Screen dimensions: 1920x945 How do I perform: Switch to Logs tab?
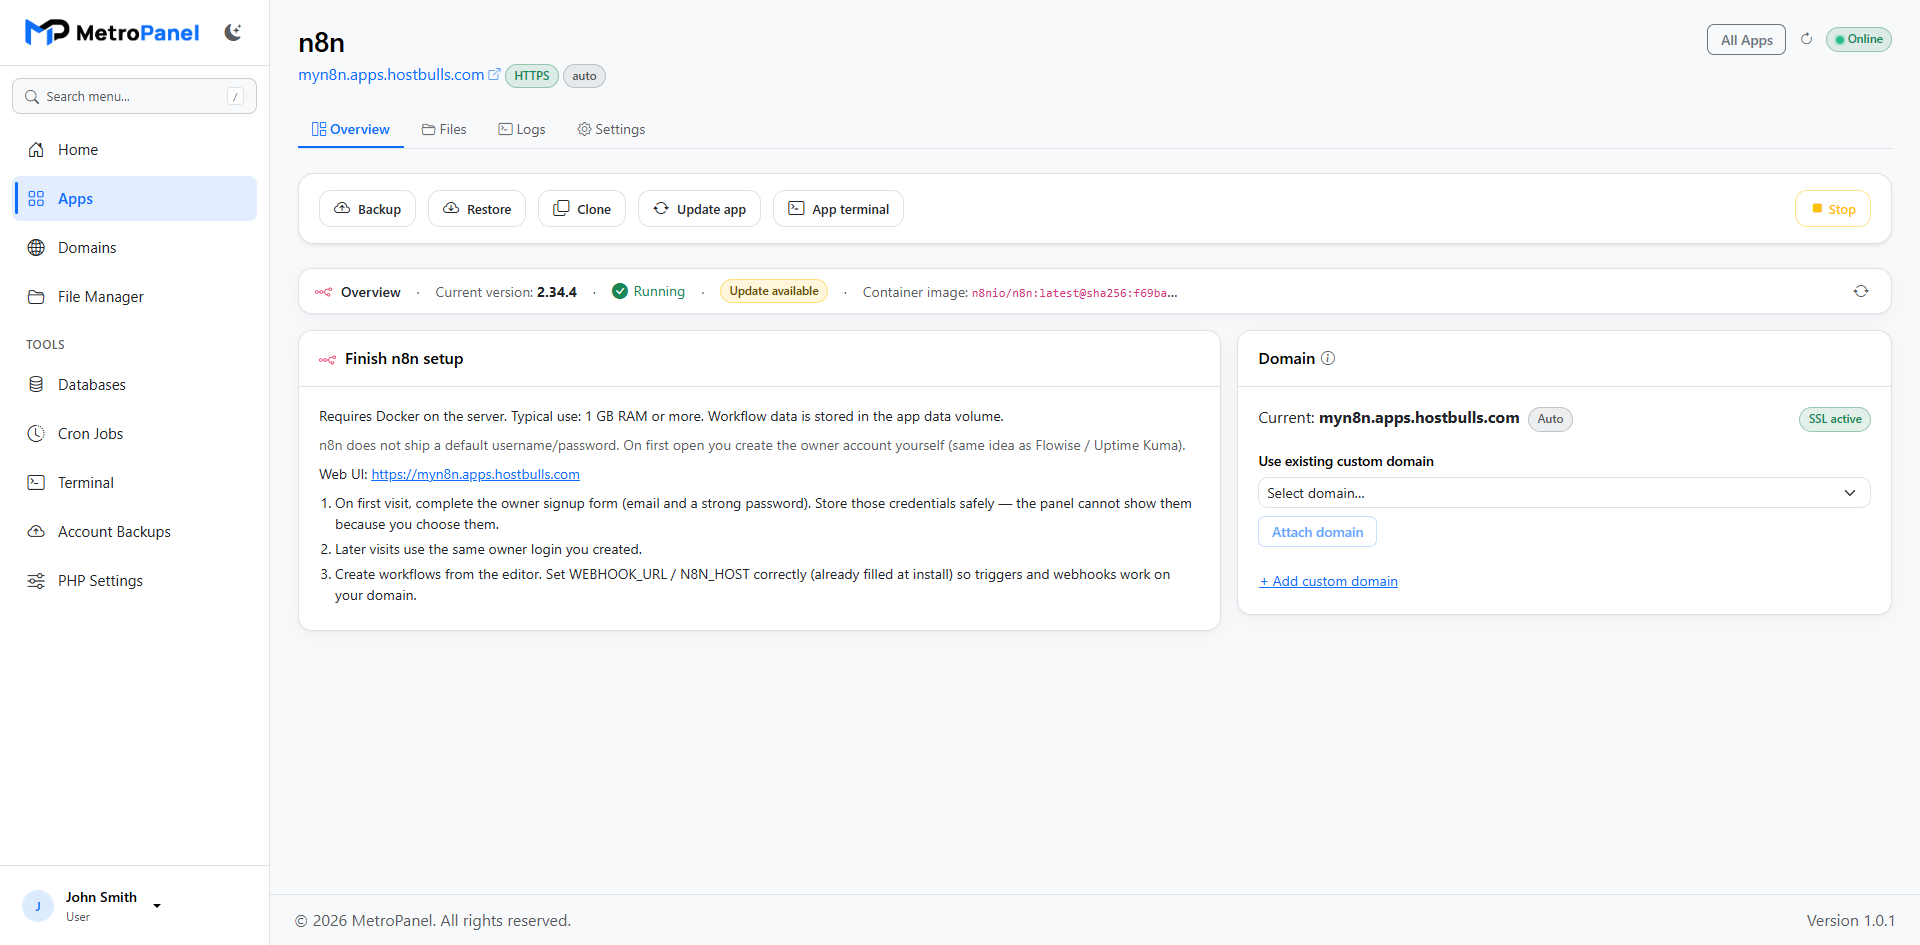click(x=522, y=130)
